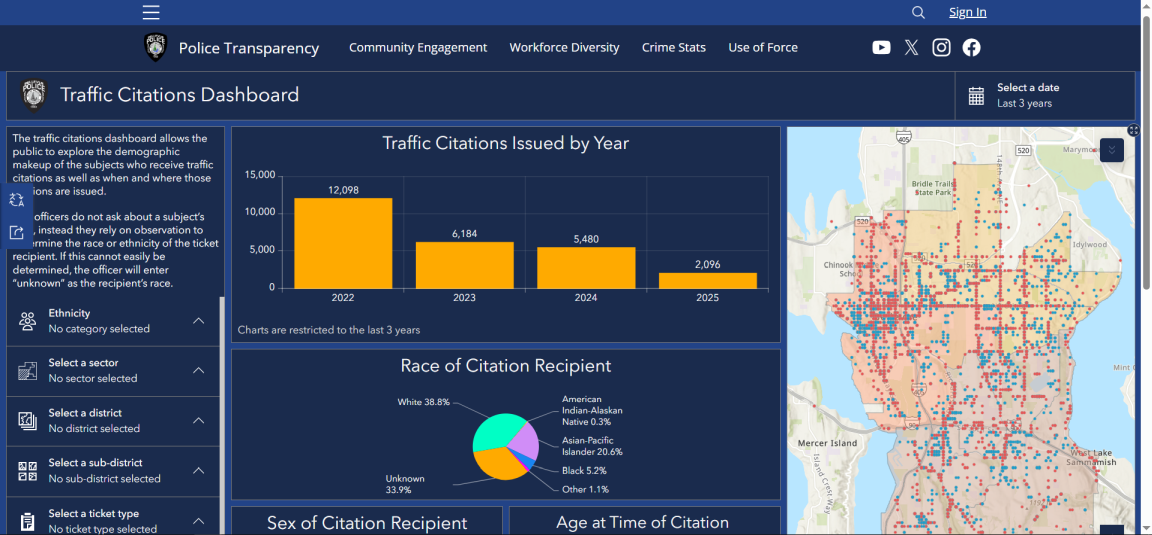This screenshot has width=1152, height=535.
Task: Click the 'Sex of Citation Recipient' heading
Action: [367, 523]
